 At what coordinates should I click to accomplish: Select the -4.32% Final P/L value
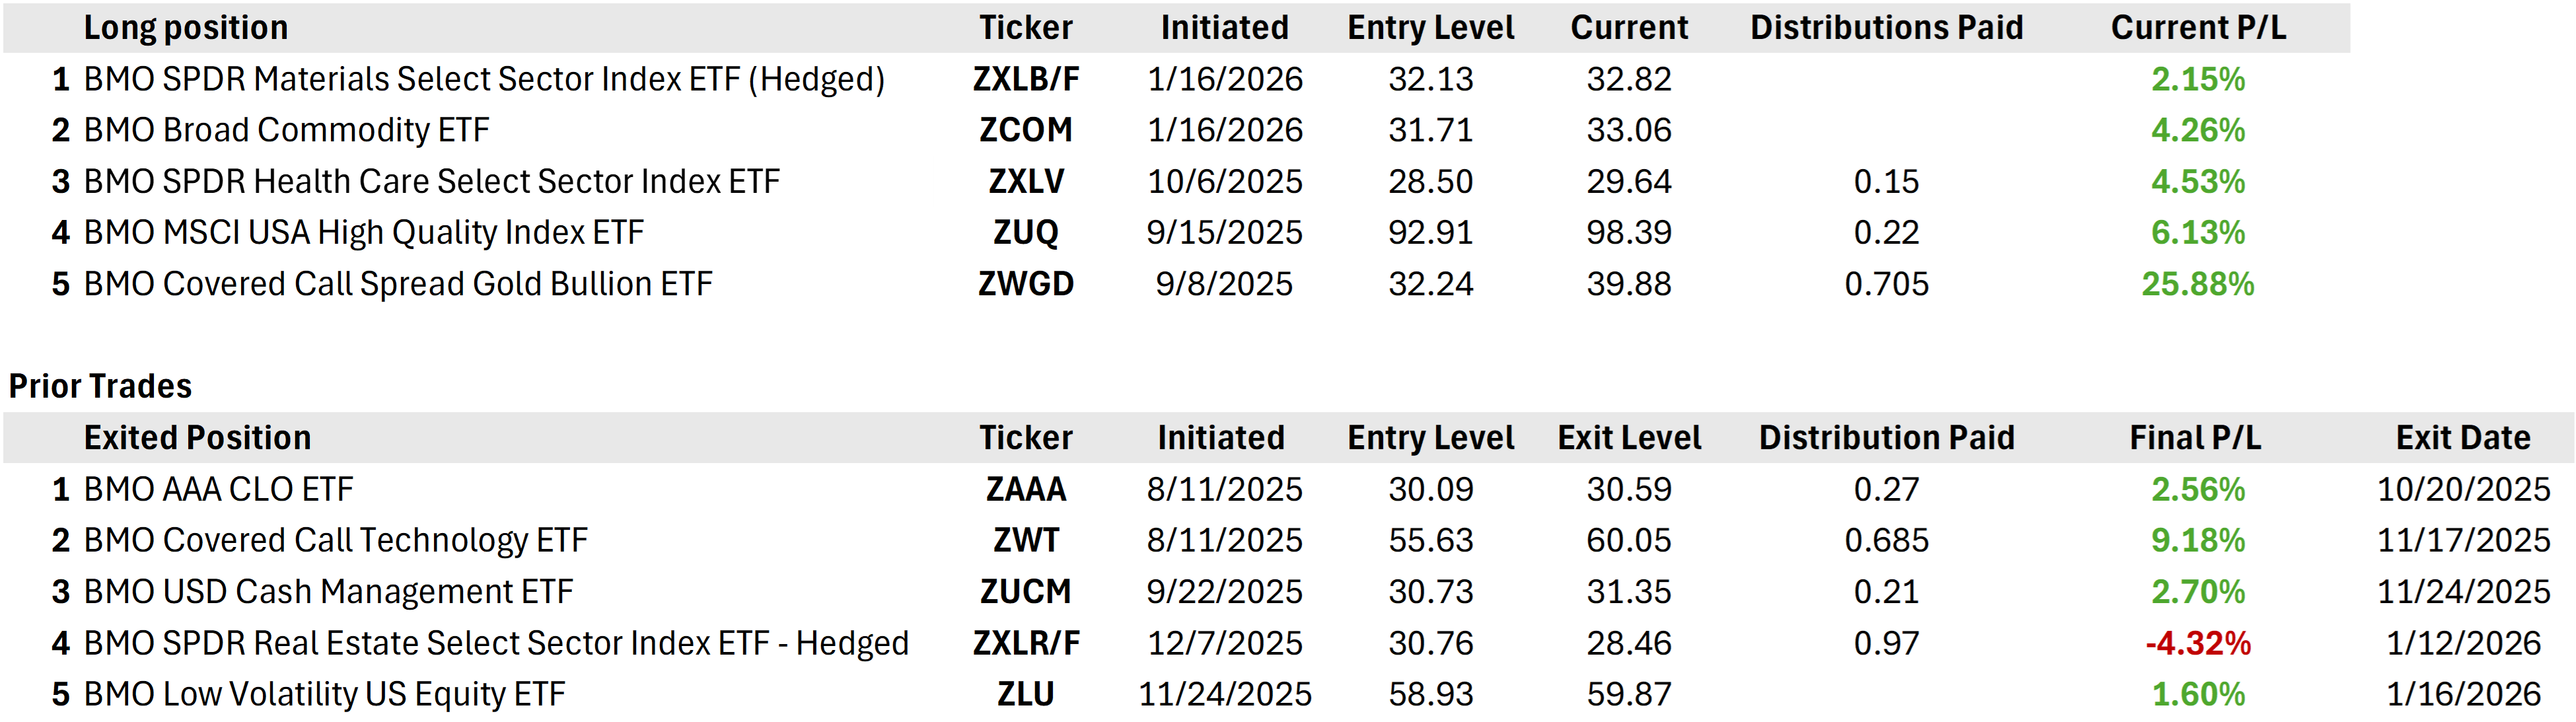(x=2197, y=643)
